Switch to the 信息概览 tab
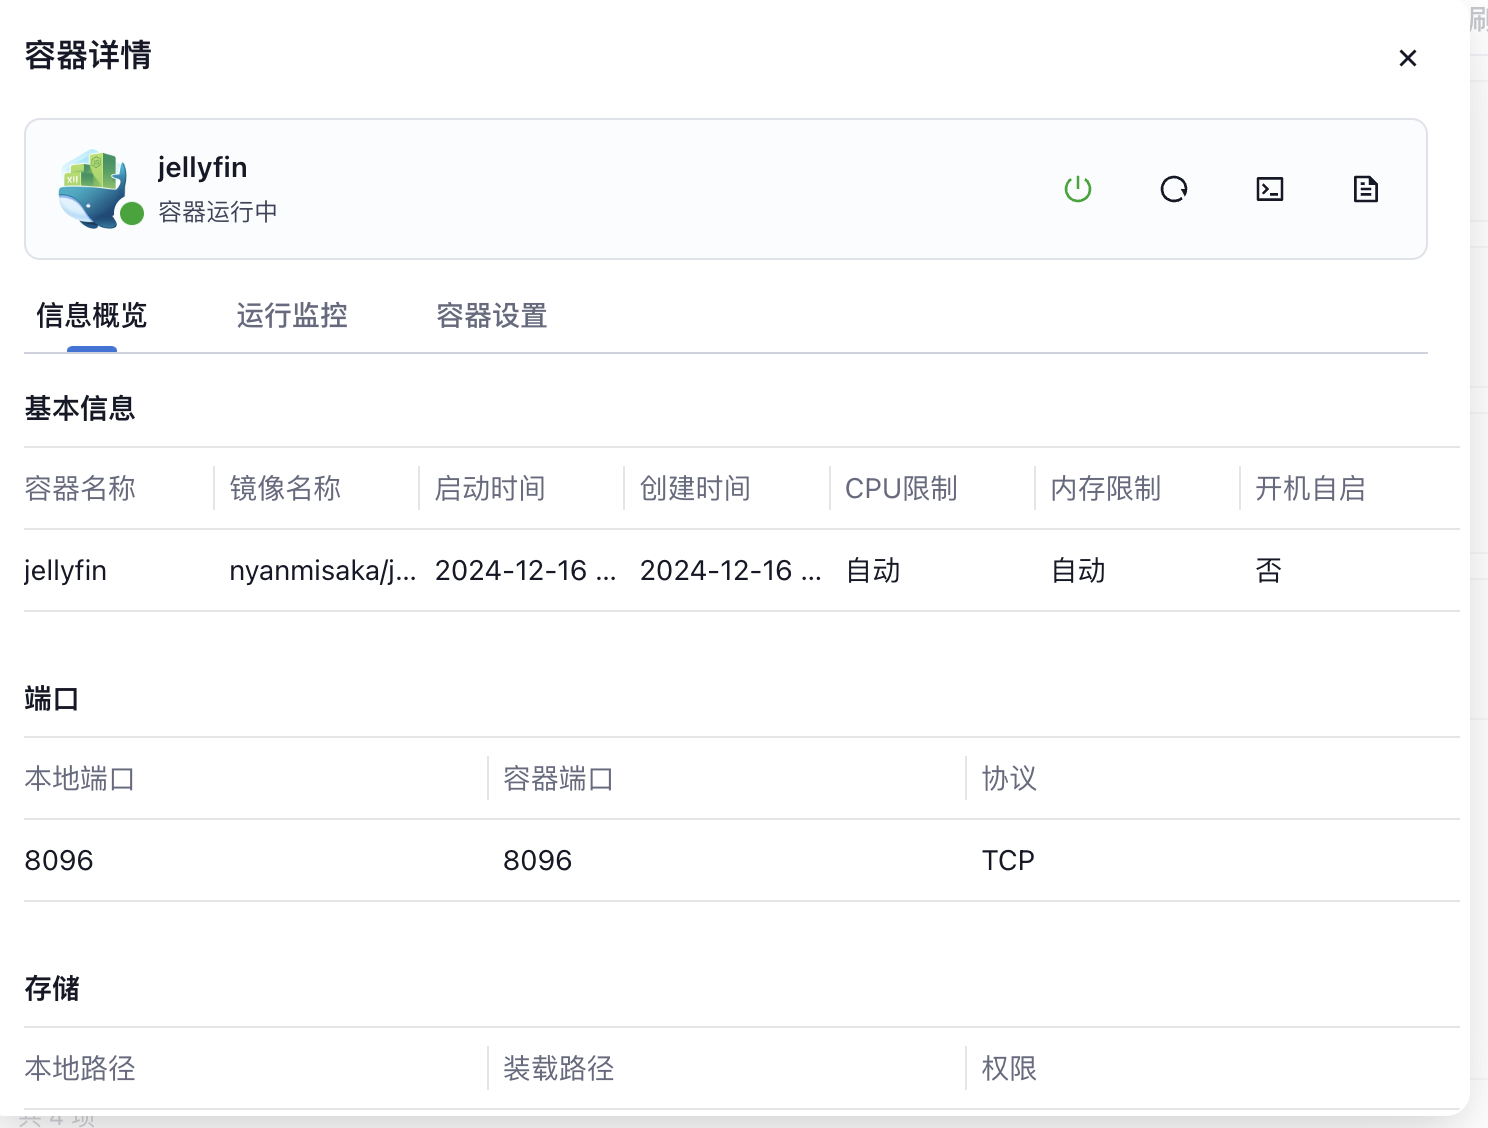The width and height of the screenshot is (1488, 1128). click(92, 316)
